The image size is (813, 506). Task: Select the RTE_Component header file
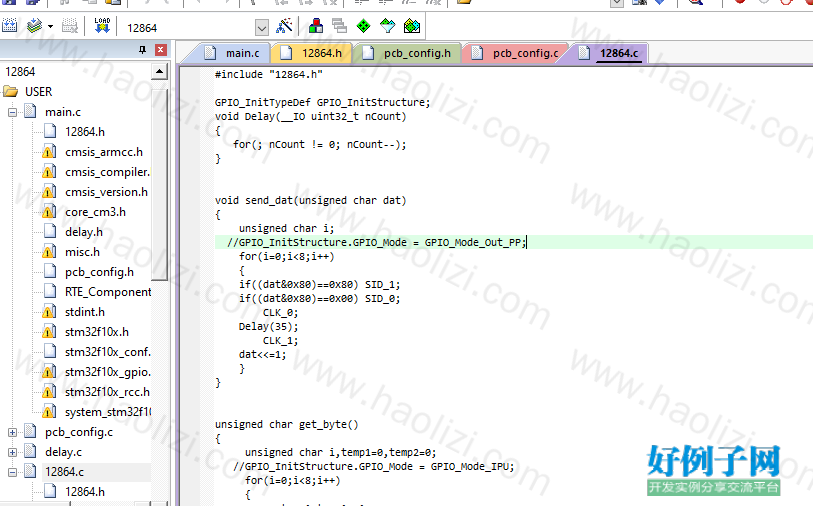108,292
